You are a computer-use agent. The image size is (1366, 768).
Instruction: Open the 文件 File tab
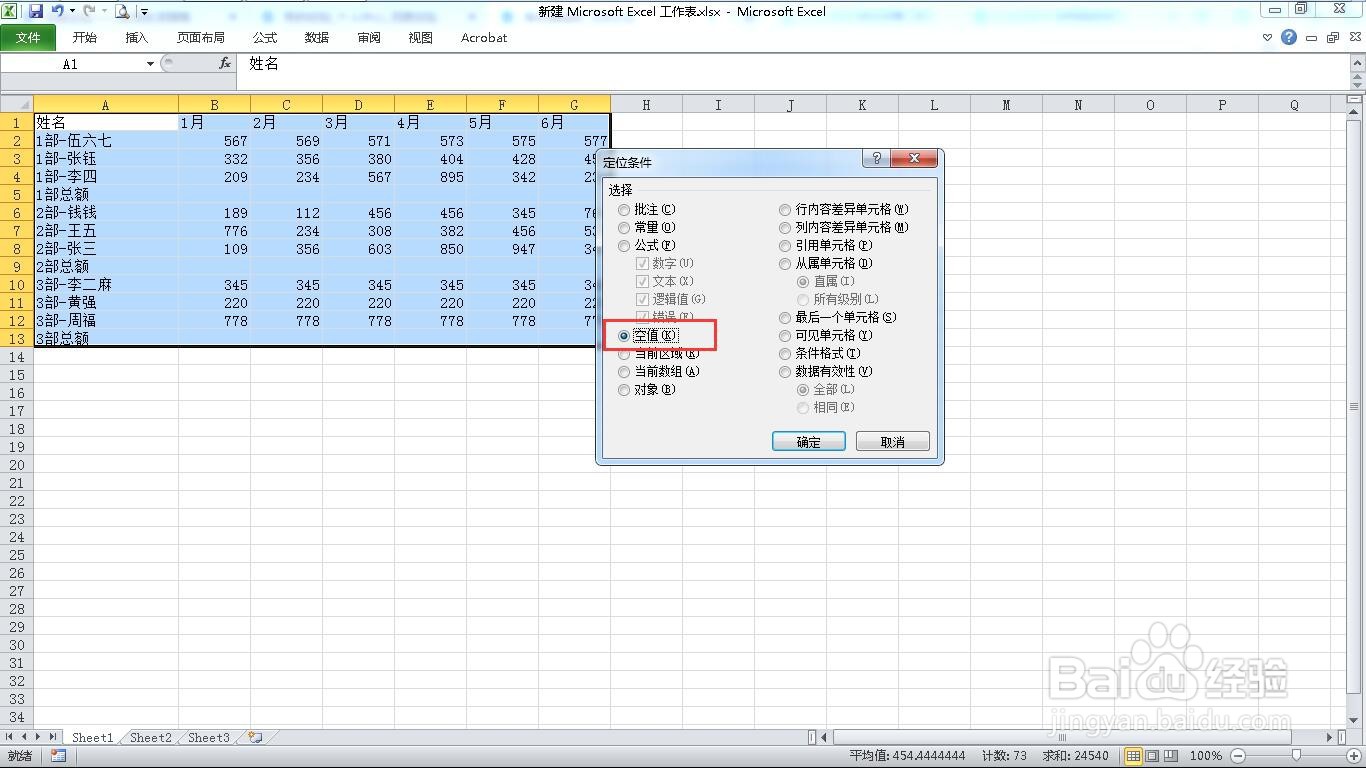pos(28,38)
